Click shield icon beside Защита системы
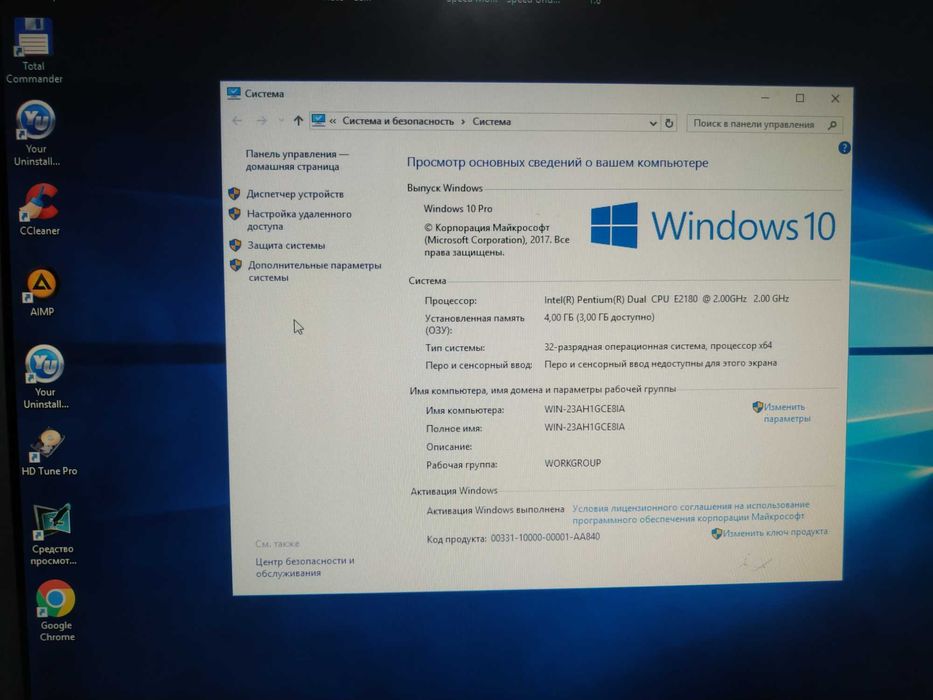This screenshot has width=933, height=700. tap(235, 245)
